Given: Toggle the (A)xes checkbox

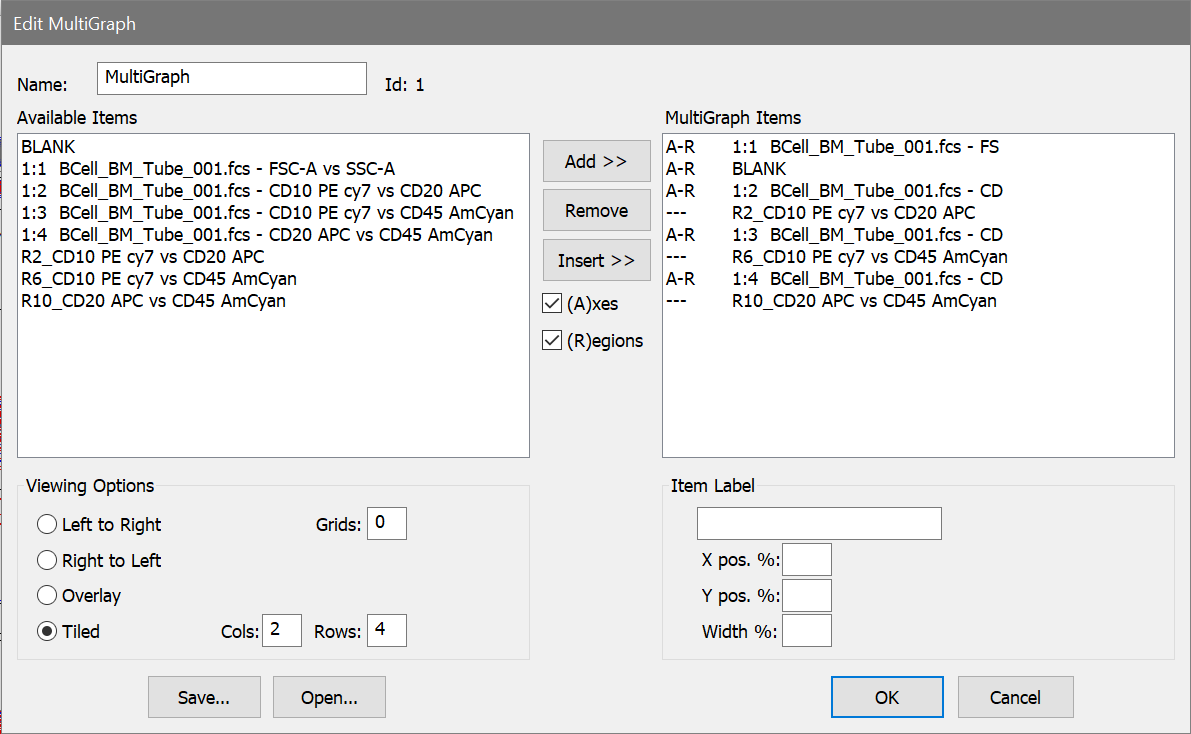Looking at the screenshot, I should point(551,303).
